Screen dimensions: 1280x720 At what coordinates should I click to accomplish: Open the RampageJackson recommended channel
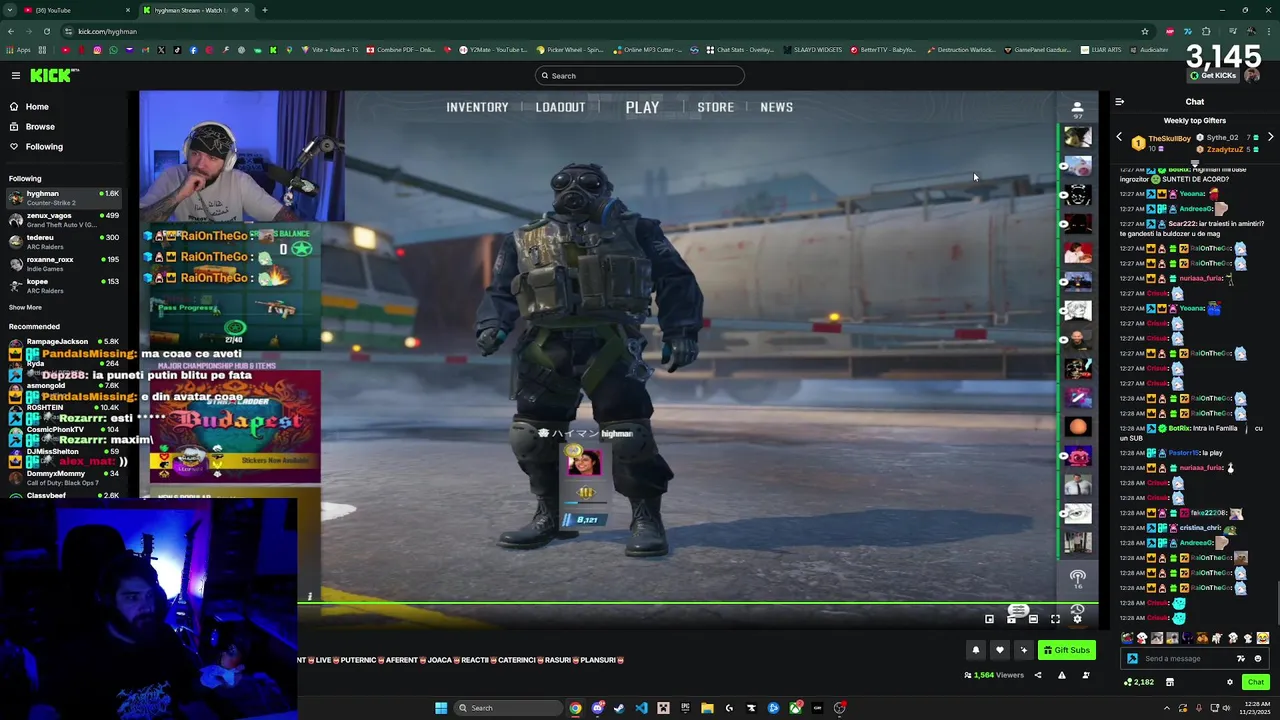(x=64, y=341)
